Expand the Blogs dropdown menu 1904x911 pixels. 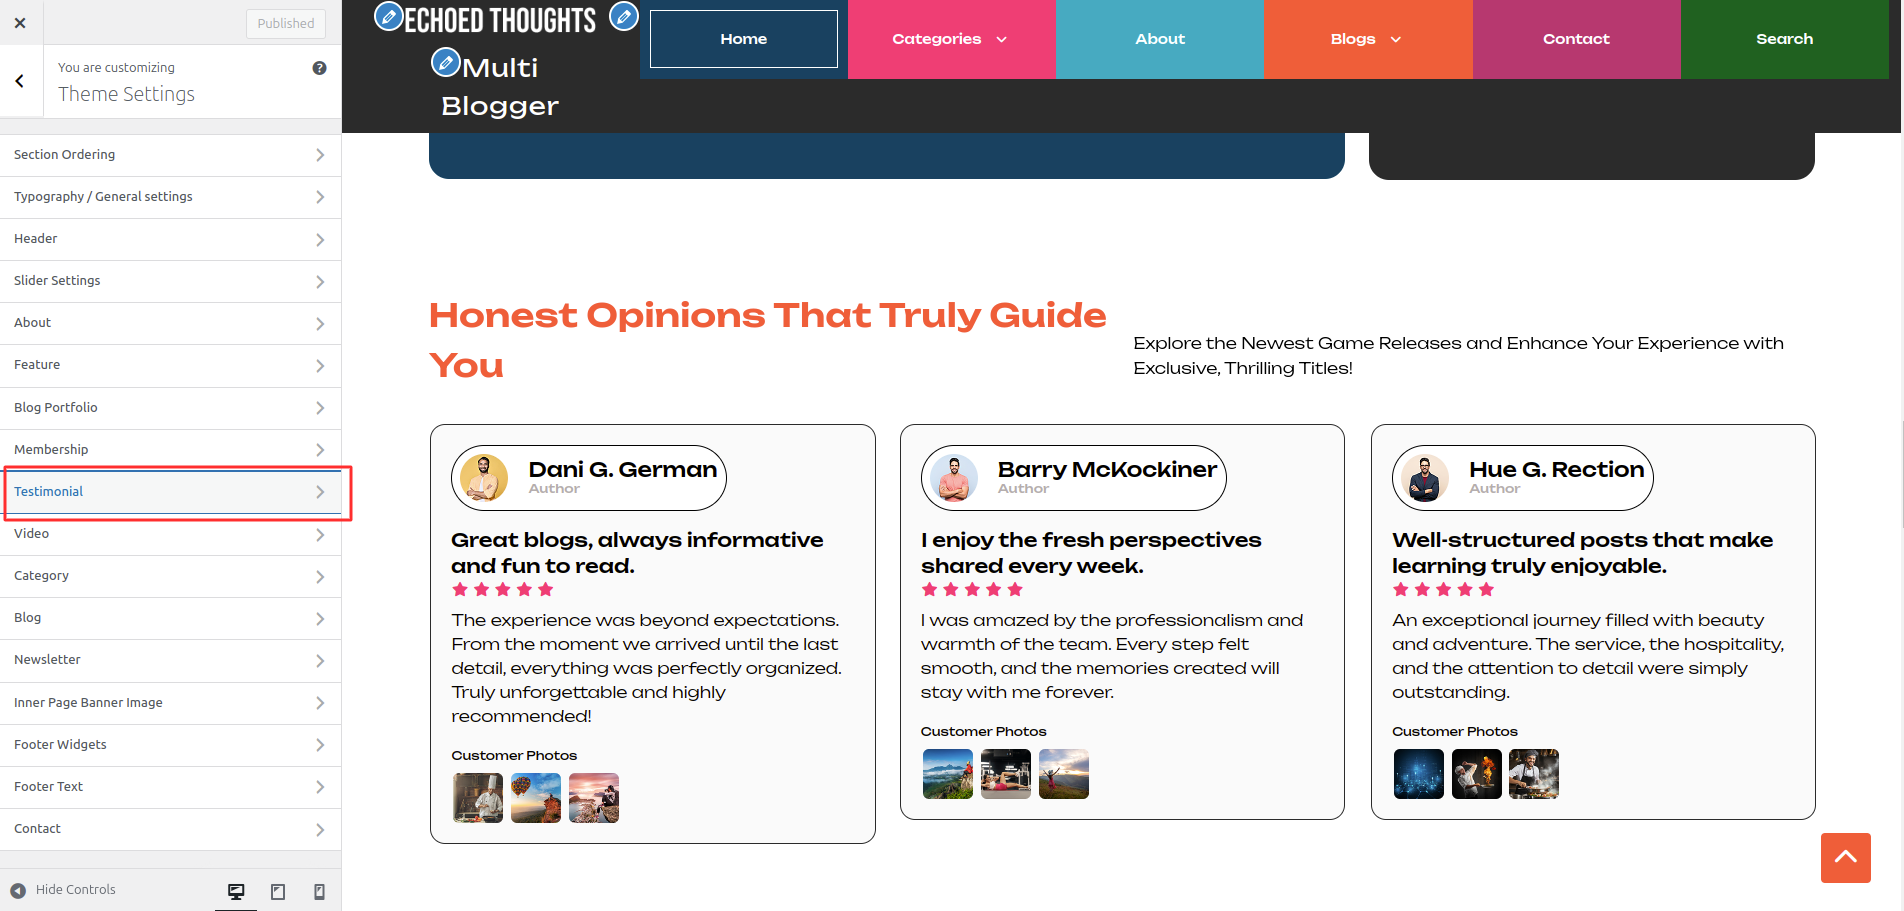click(x=1366, y=39)
